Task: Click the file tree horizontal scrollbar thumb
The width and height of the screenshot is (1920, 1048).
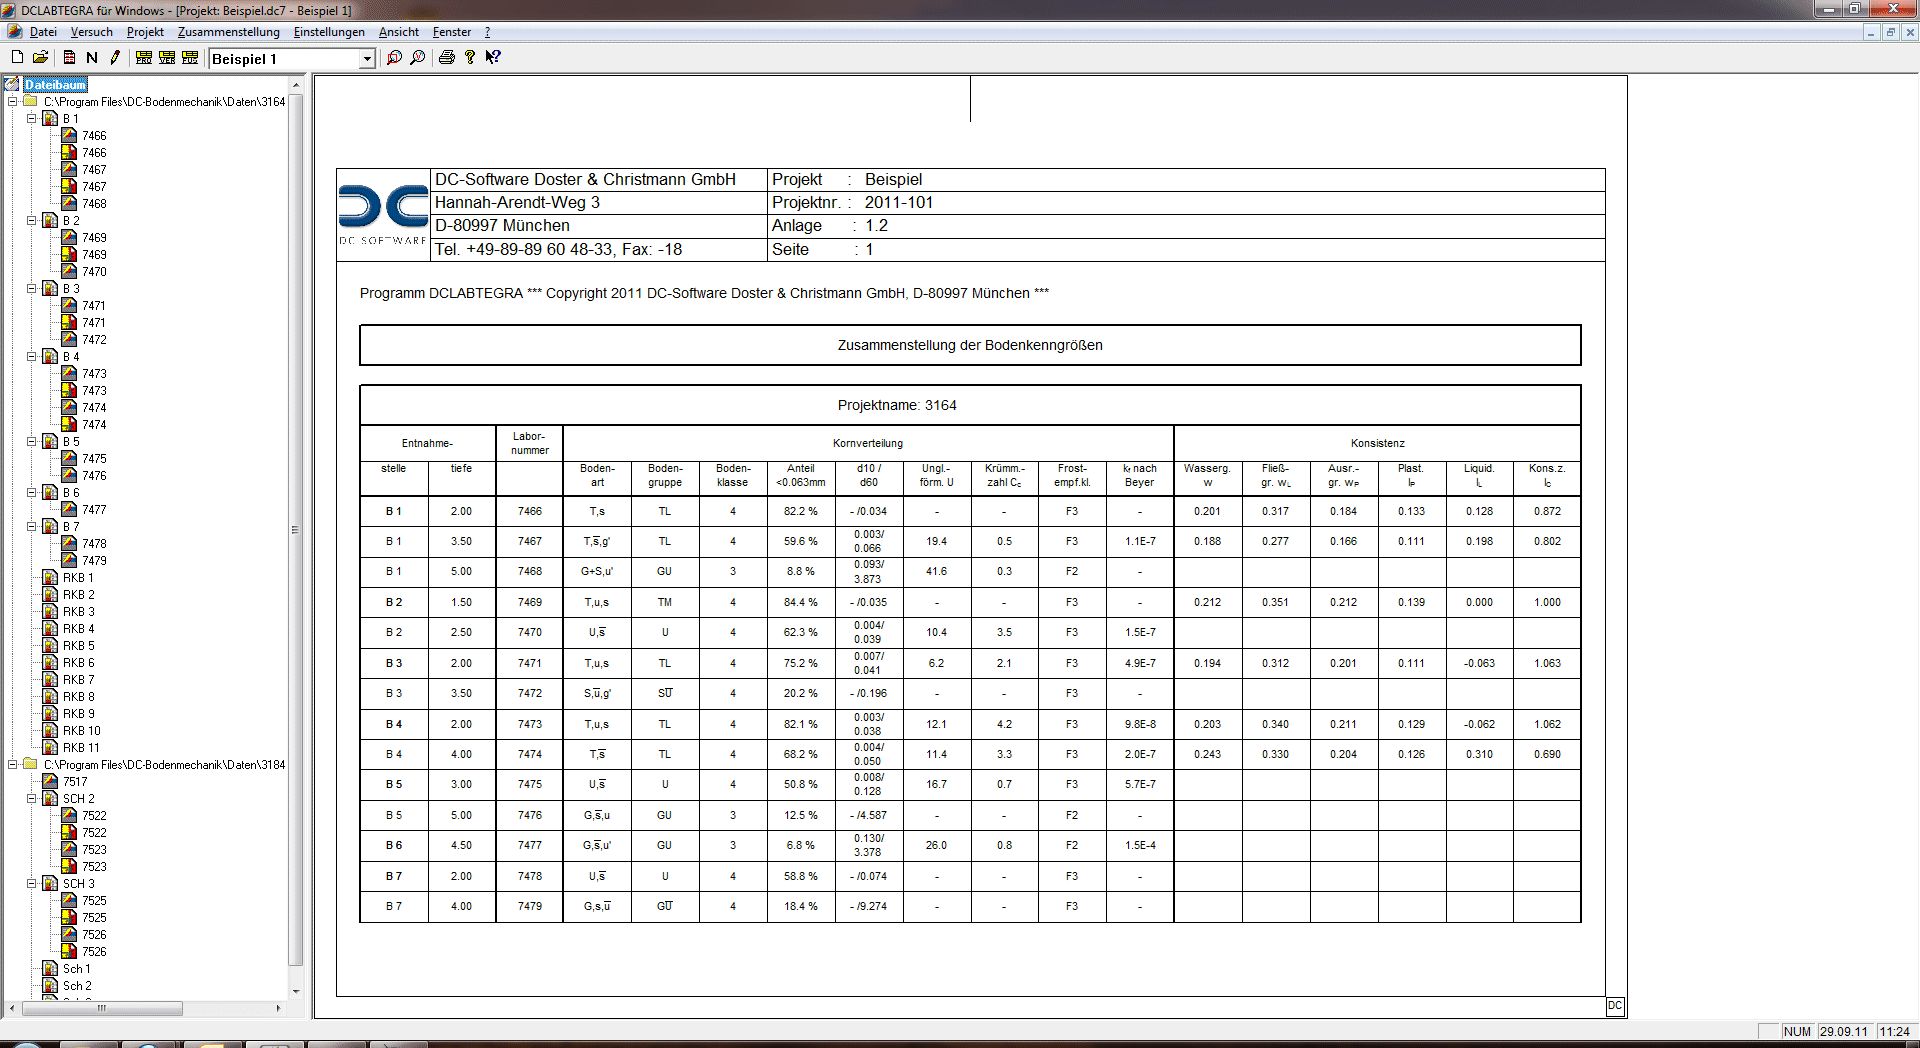Action: [x=102, y=1008]
